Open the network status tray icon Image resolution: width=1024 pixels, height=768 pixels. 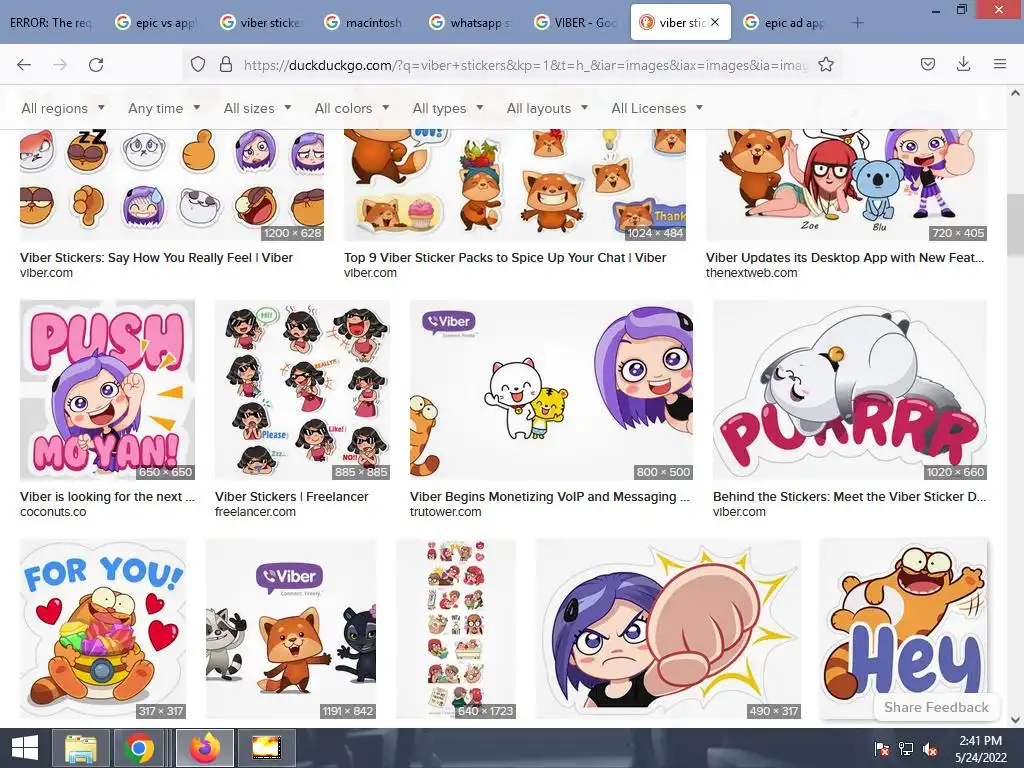click(906, 749)
